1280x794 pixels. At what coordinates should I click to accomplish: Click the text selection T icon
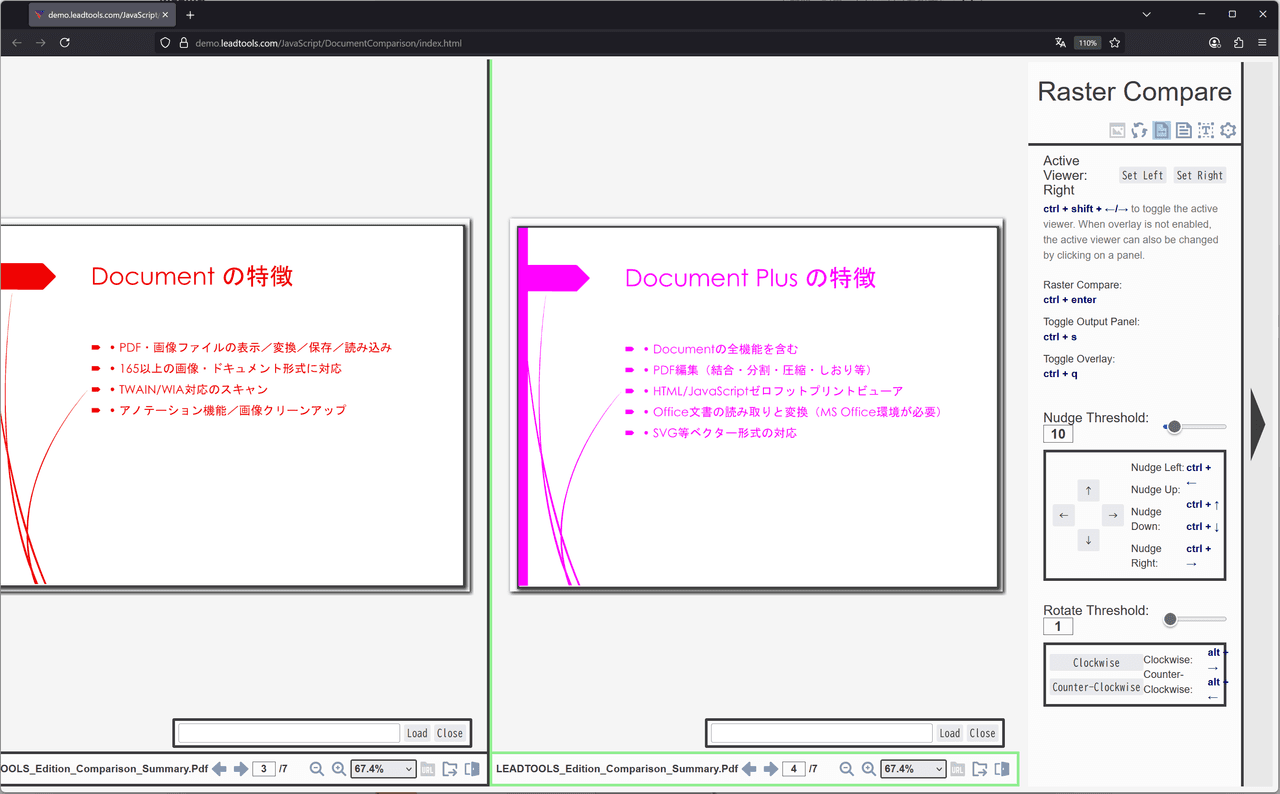[x=1206, y=130]
